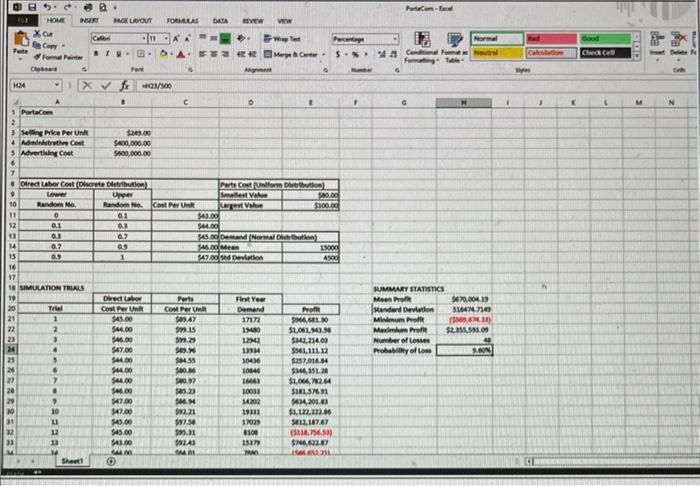
Task: Toggle Underline formatting
Action: click(118, 54)
